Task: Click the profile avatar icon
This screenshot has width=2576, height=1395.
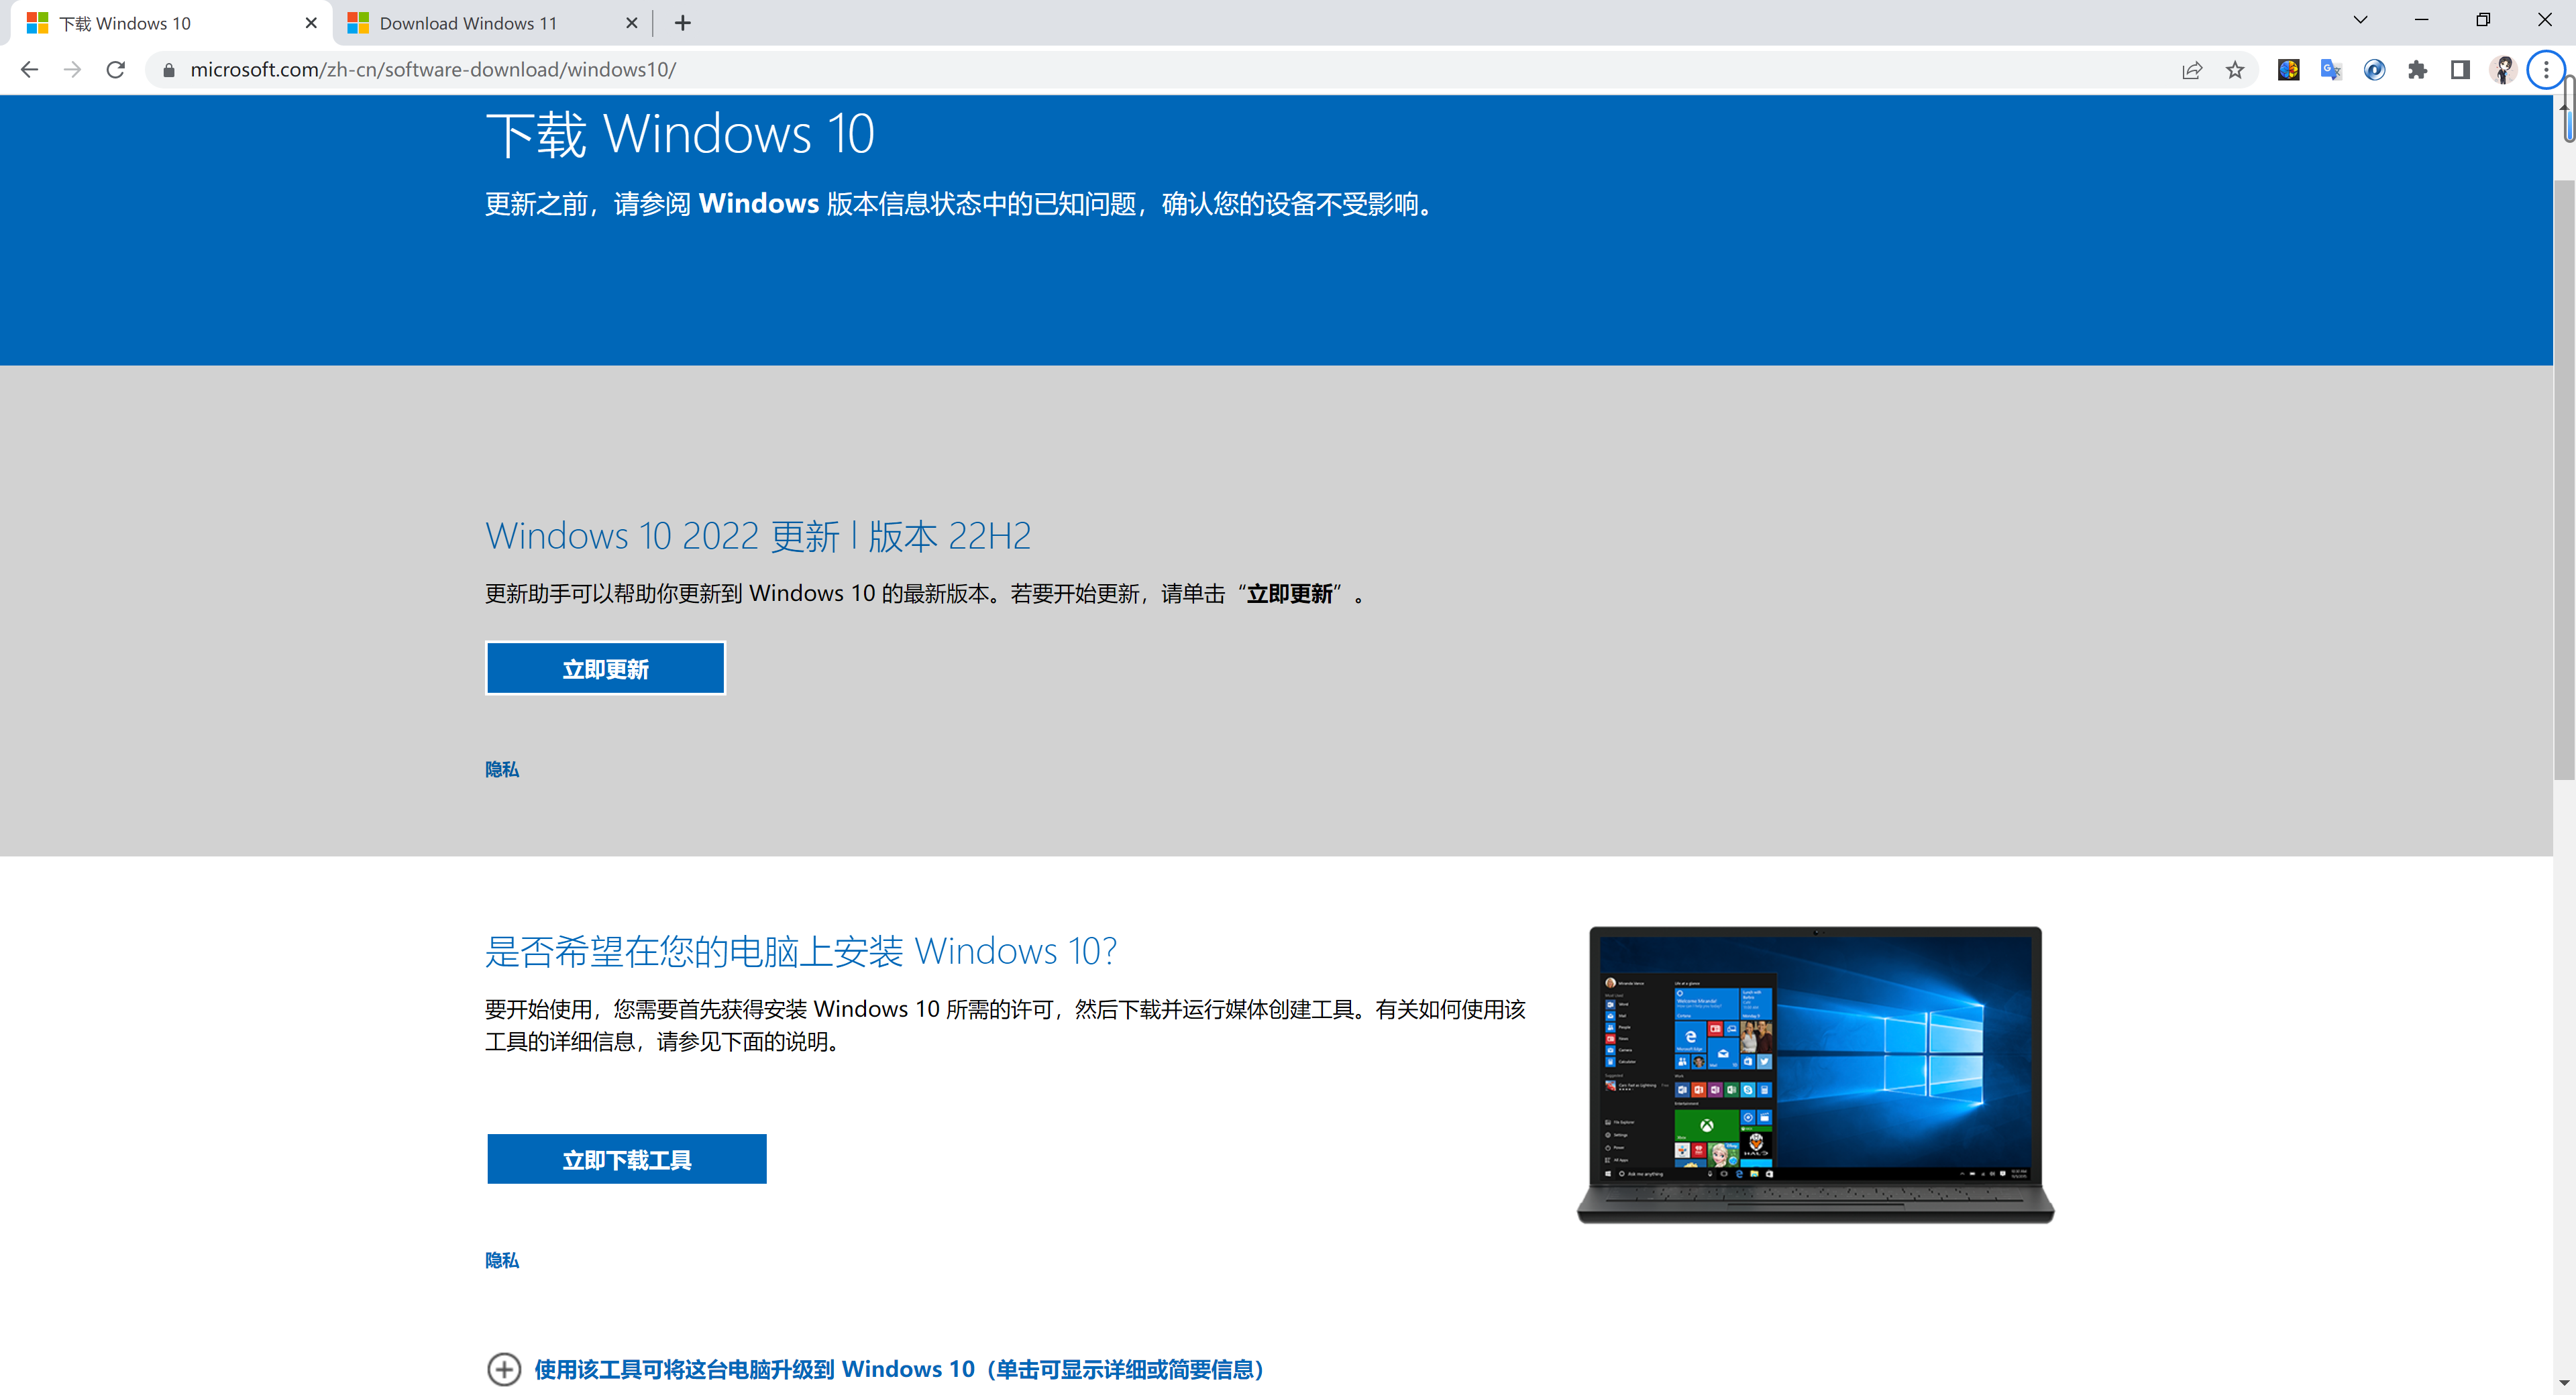Action: coord(2503,69)
